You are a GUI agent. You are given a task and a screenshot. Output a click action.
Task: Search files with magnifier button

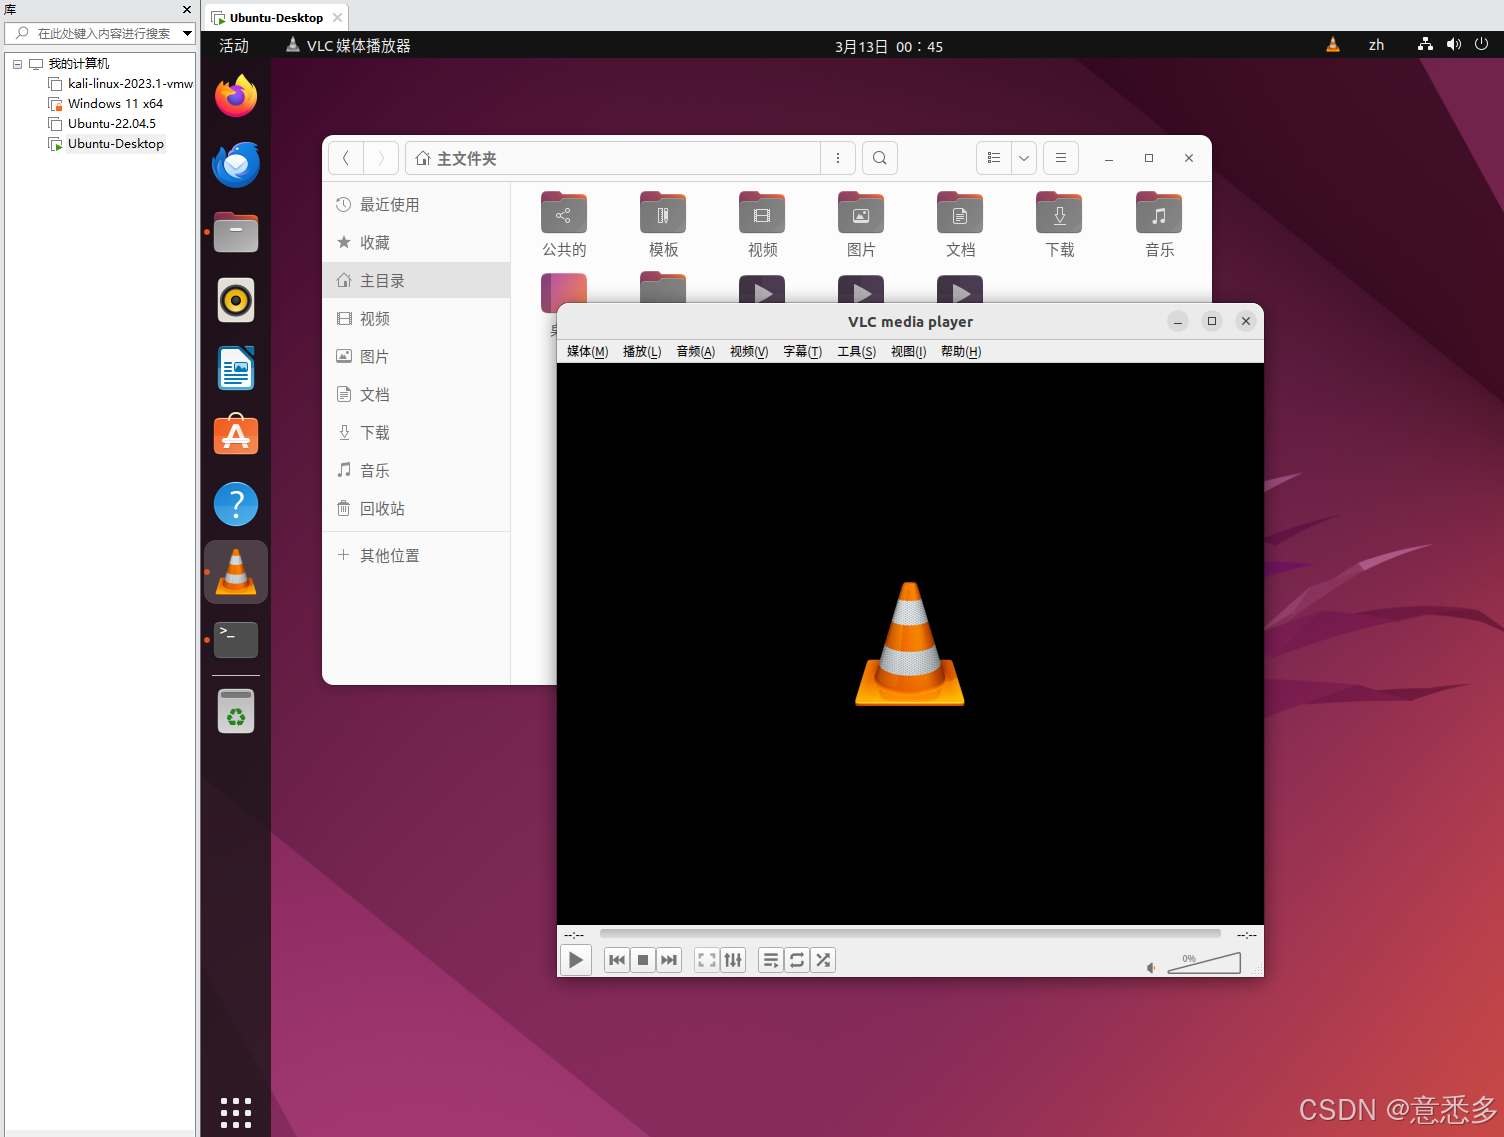879,158
